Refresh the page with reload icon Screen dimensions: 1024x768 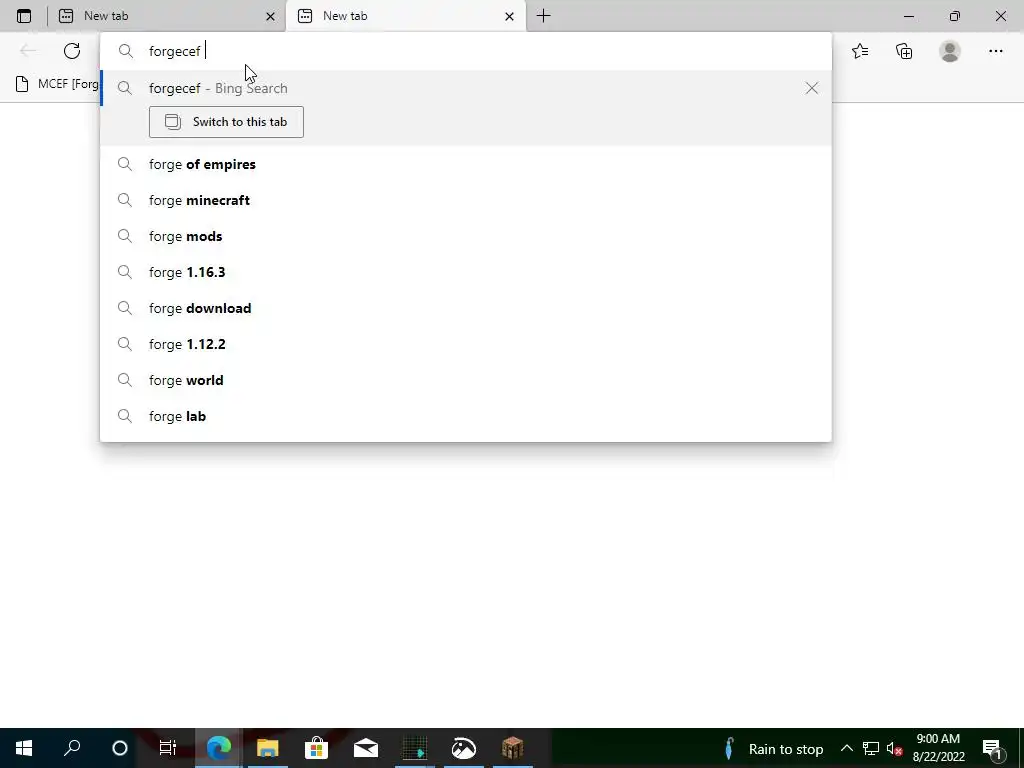coord(72,51)
